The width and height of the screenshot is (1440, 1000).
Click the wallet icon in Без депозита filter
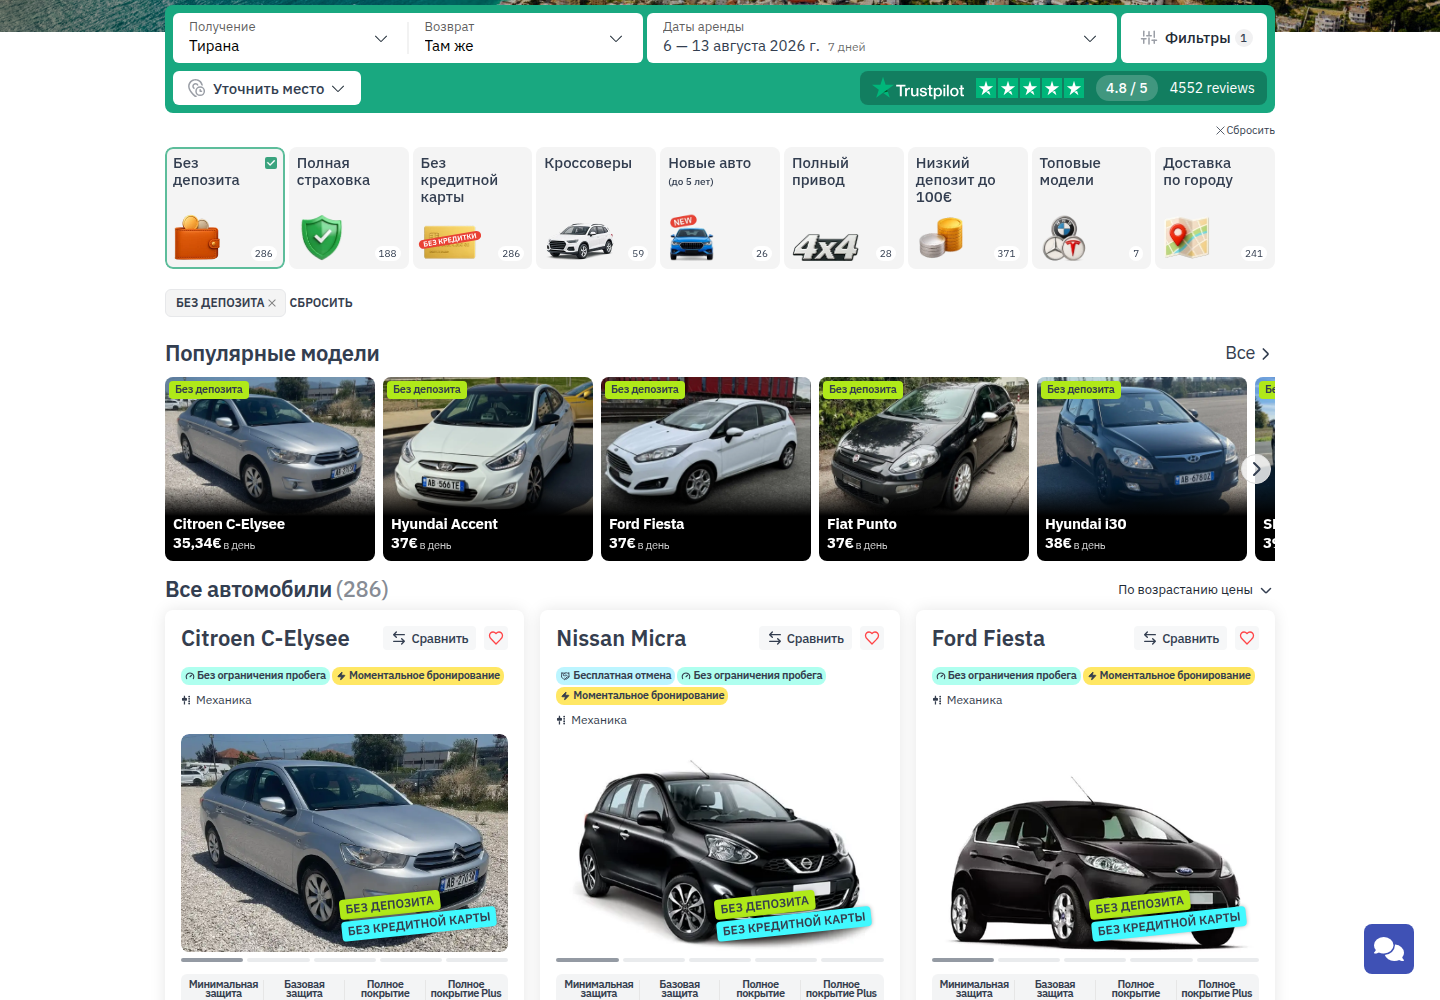197,238
